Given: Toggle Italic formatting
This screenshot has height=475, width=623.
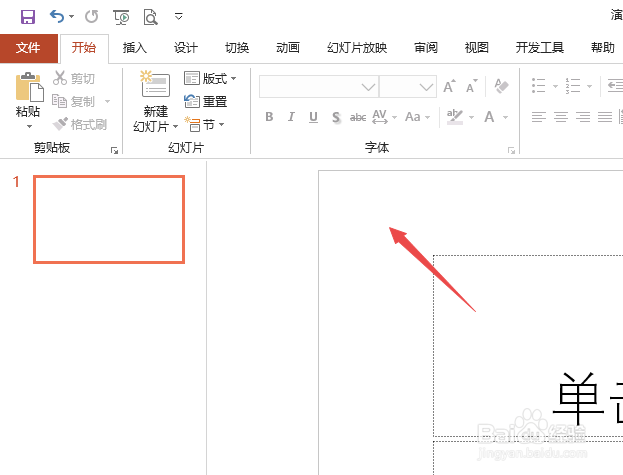Looking at the screenshot, I should coord(291,117).
